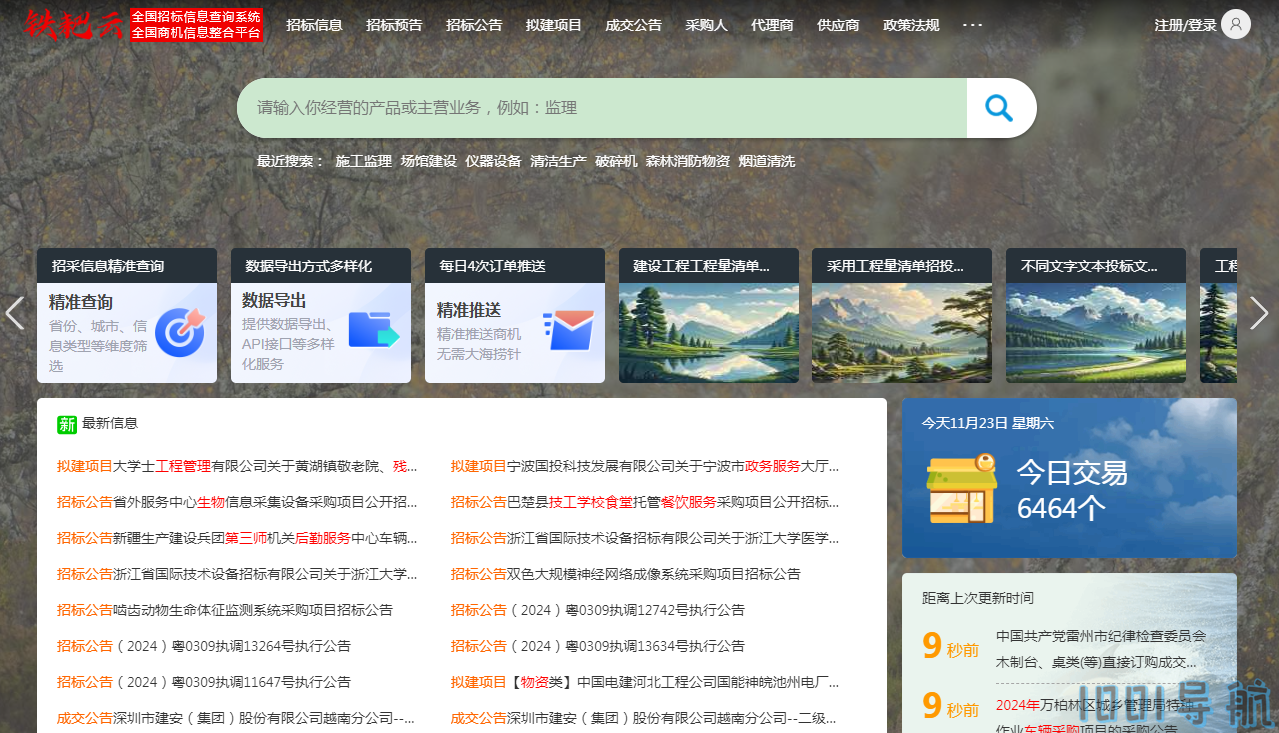Click the 铁魁云 site logo
Image resolution: width=1279 pixels, height=733 pixels.
click(x=75, y=25)
